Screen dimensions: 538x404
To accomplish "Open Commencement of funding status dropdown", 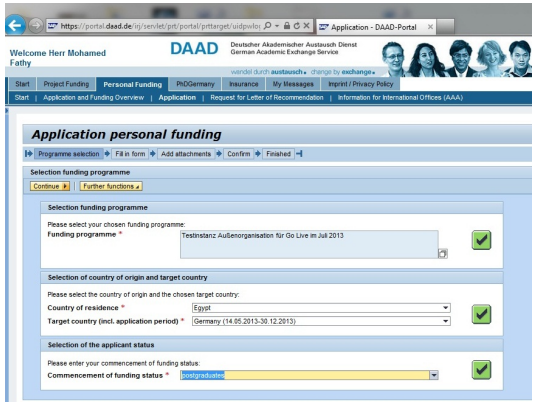I will click(434, 375).
